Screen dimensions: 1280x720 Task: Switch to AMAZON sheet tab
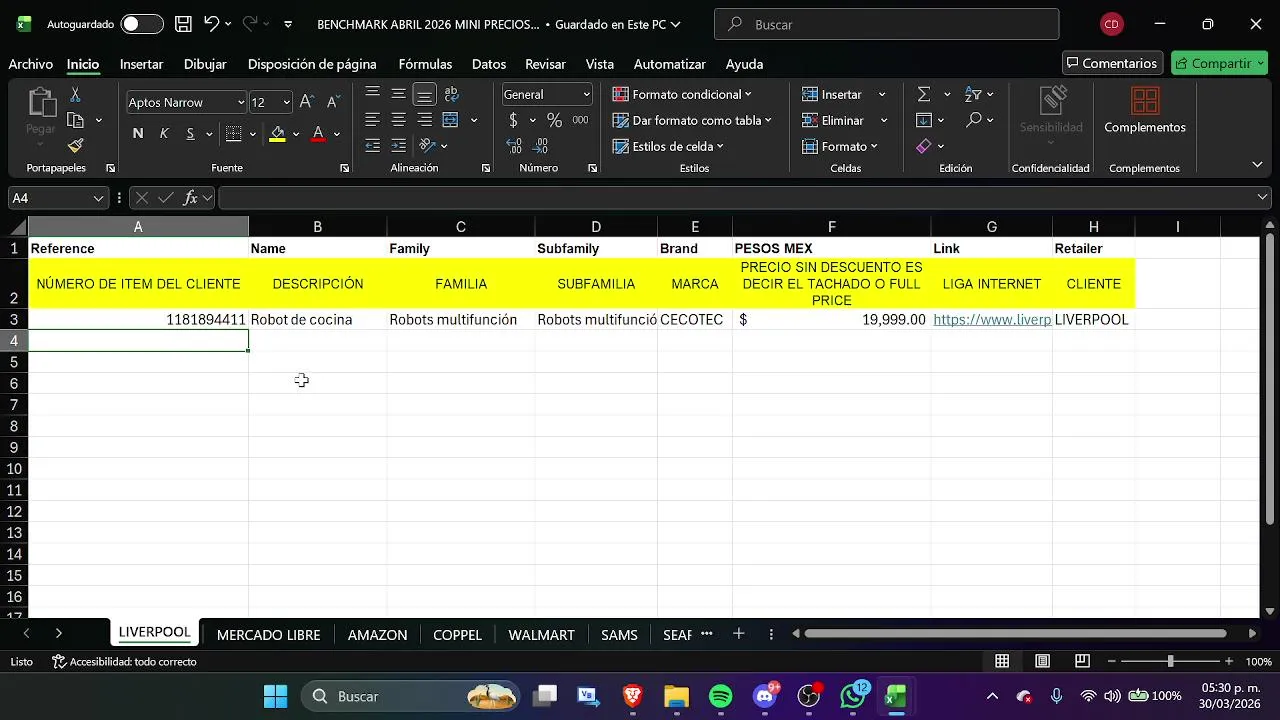point(377,634)
